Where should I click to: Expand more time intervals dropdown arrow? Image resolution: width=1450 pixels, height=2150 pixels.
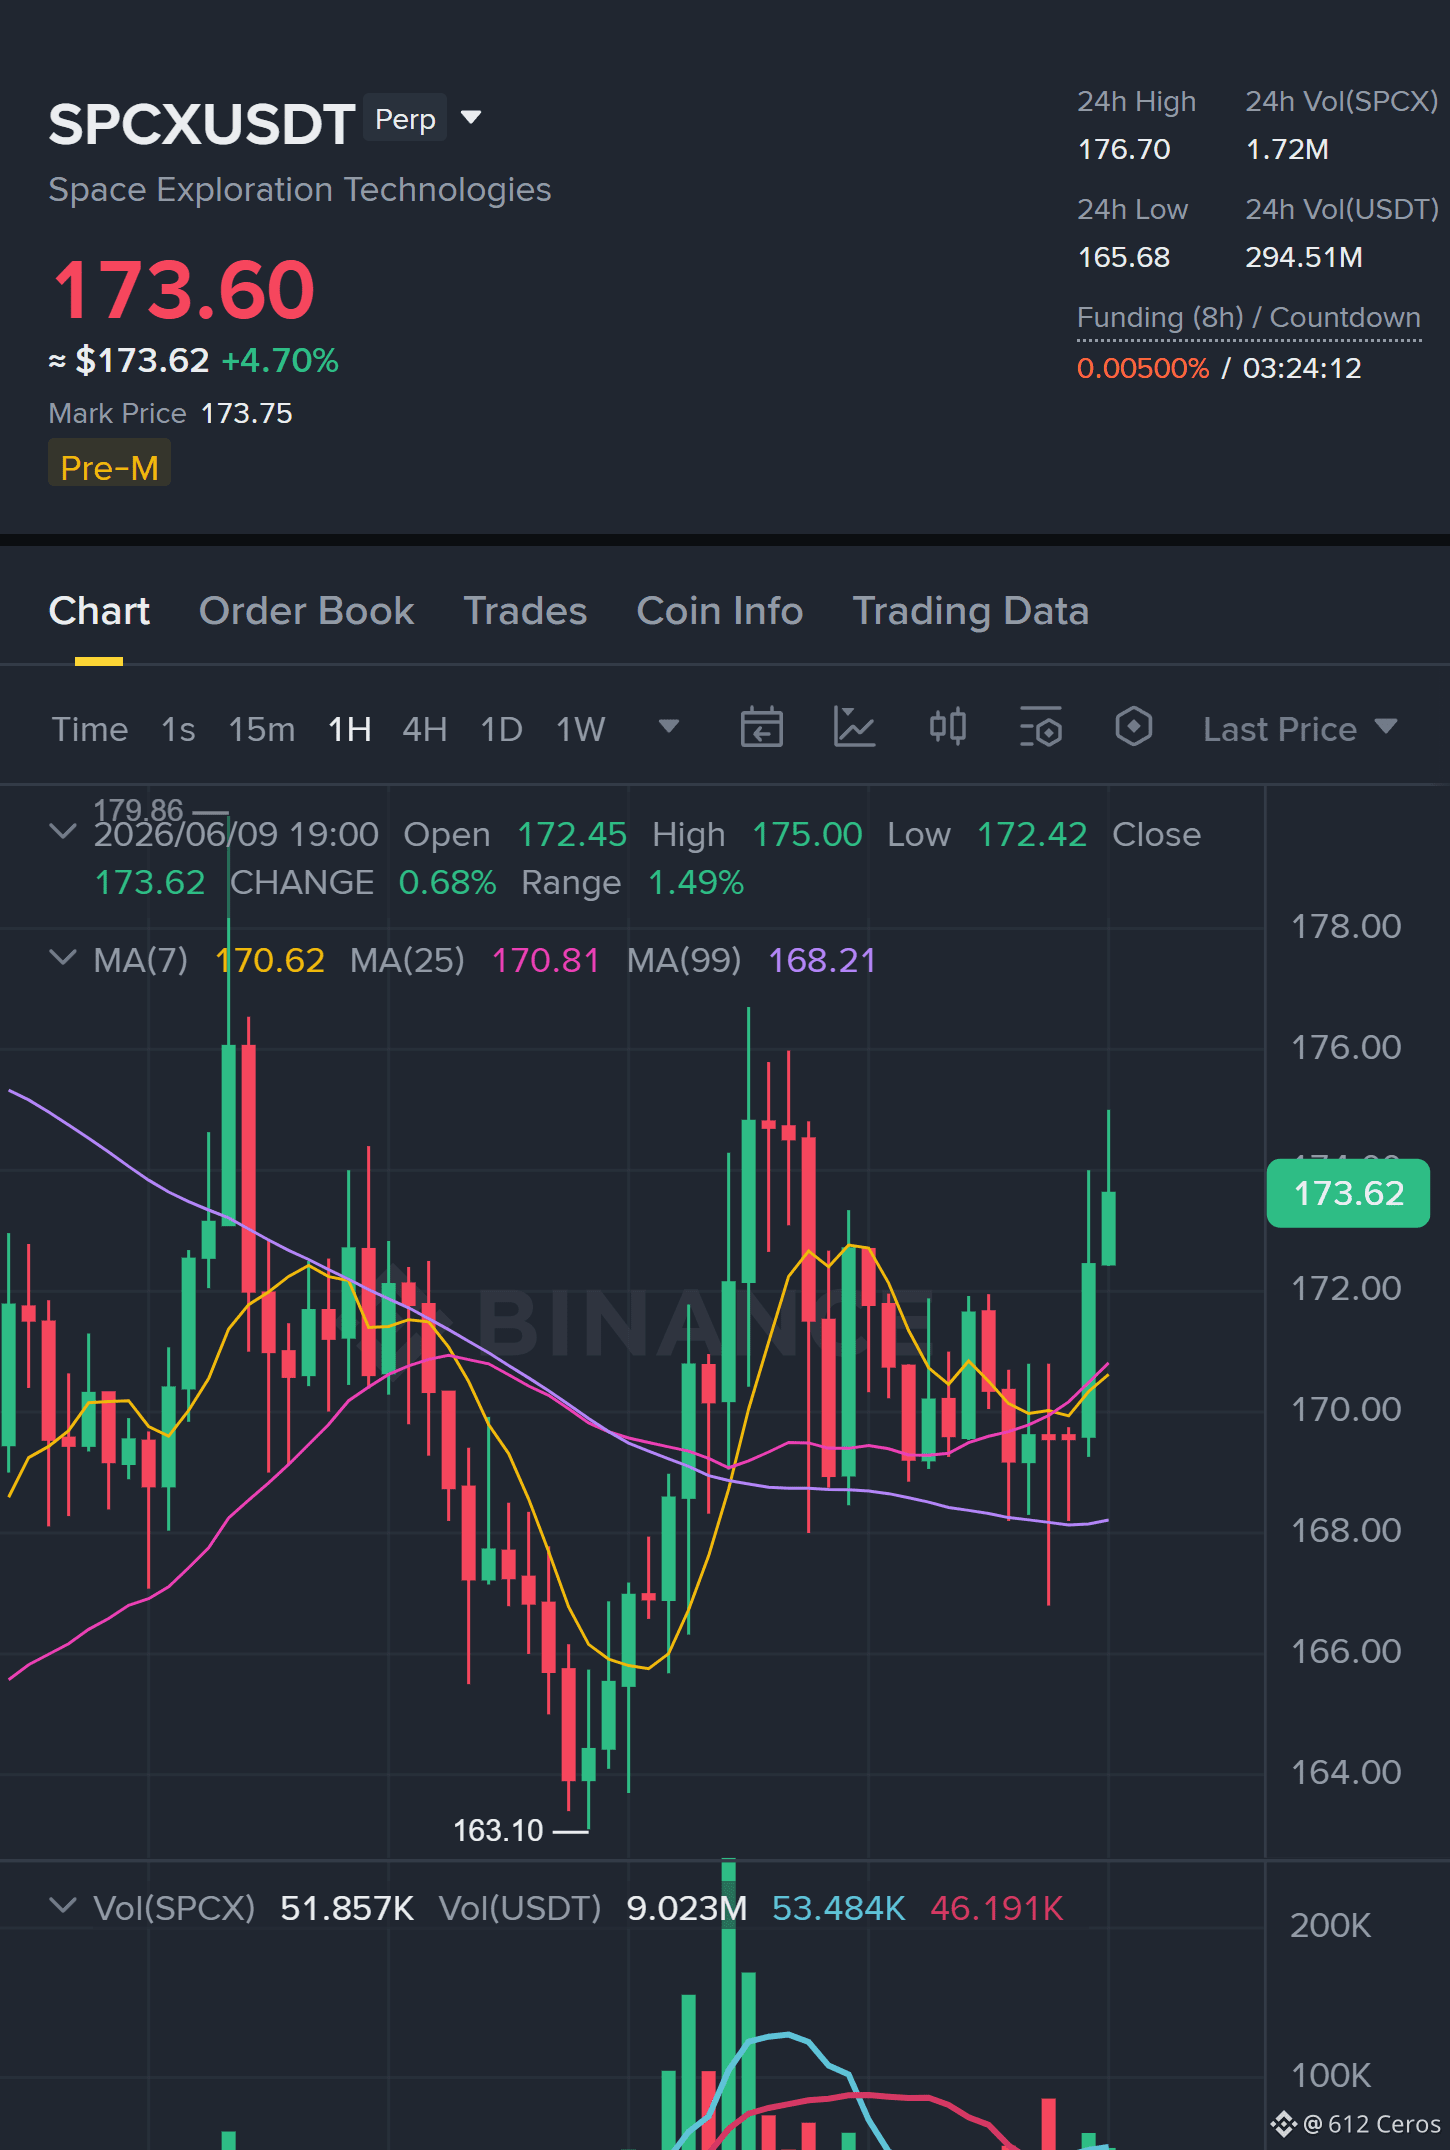pyautogui.click(x=669, y=727)
